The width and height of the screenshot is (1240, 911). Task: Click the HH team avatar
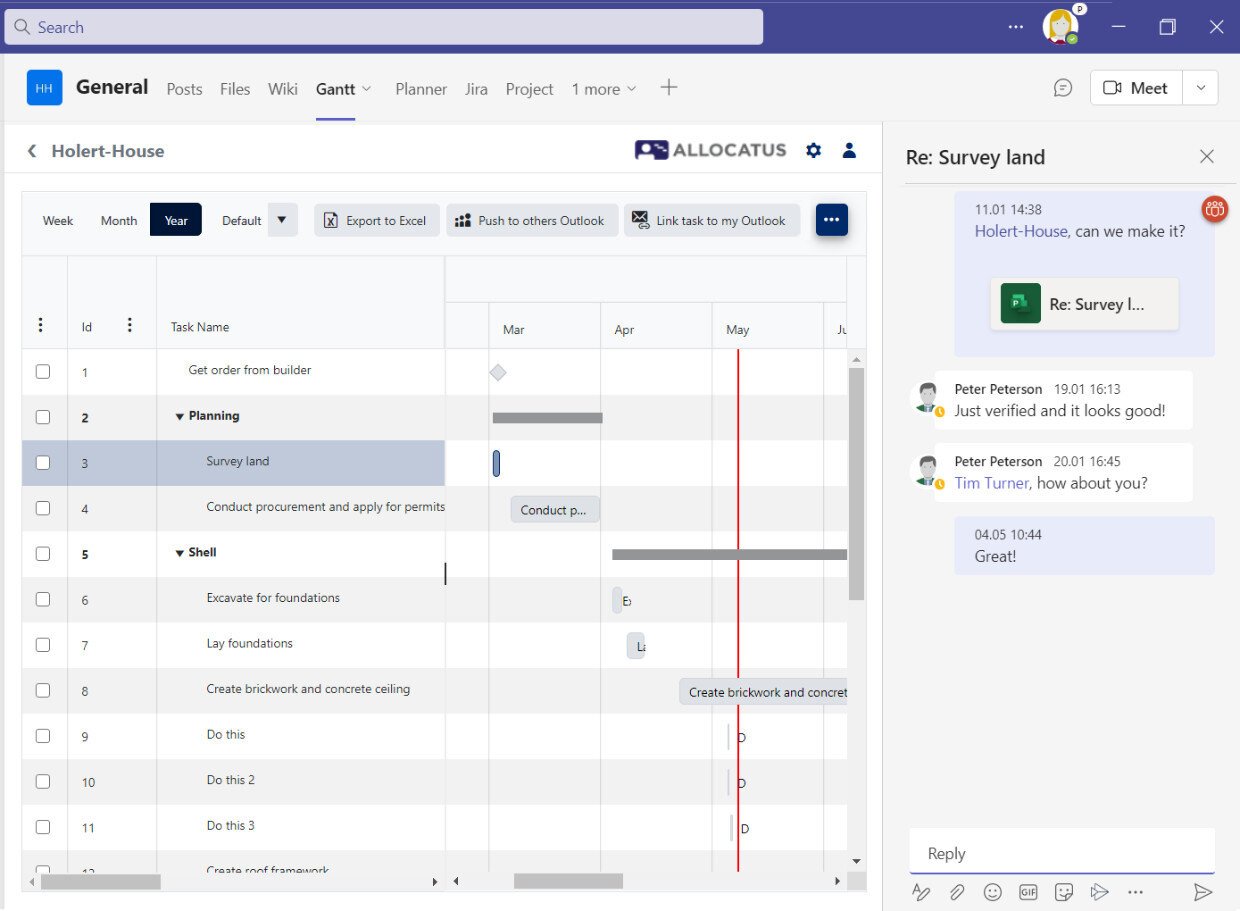44,88
